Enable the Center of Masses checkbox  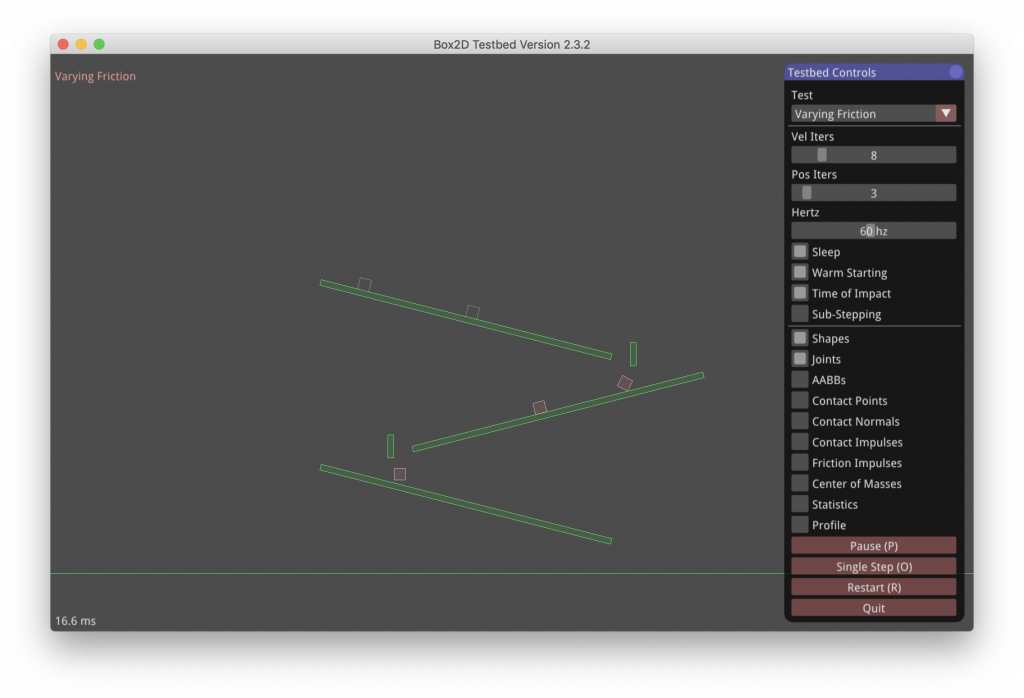tap(800, 484)
